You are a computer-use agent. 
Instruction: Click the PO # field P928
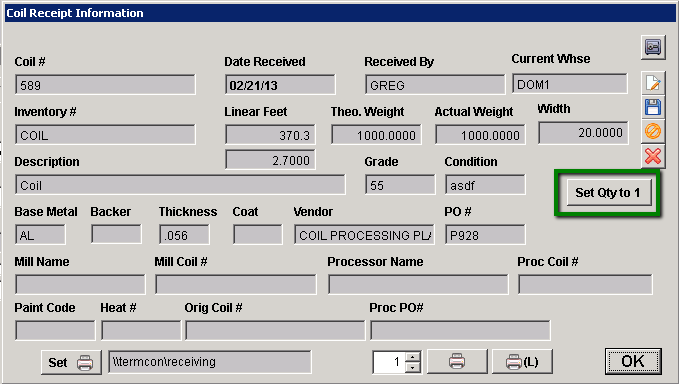[485, 235]
